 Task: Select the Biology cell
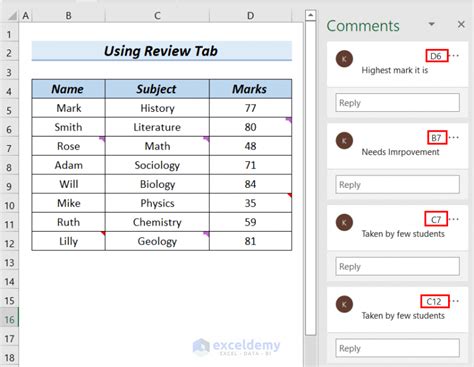(157, 184)
